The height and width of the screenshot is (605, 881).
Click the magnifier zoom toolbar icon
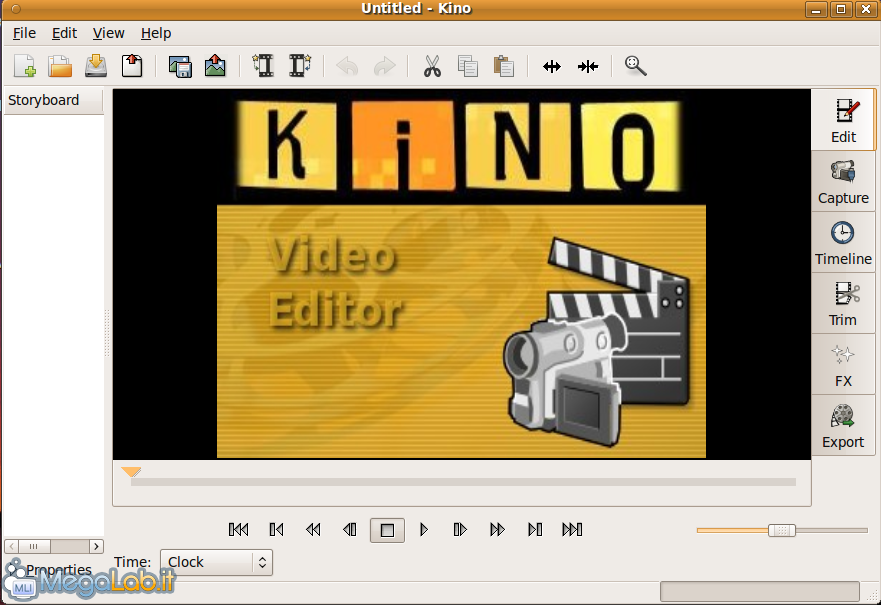(635, 66)
